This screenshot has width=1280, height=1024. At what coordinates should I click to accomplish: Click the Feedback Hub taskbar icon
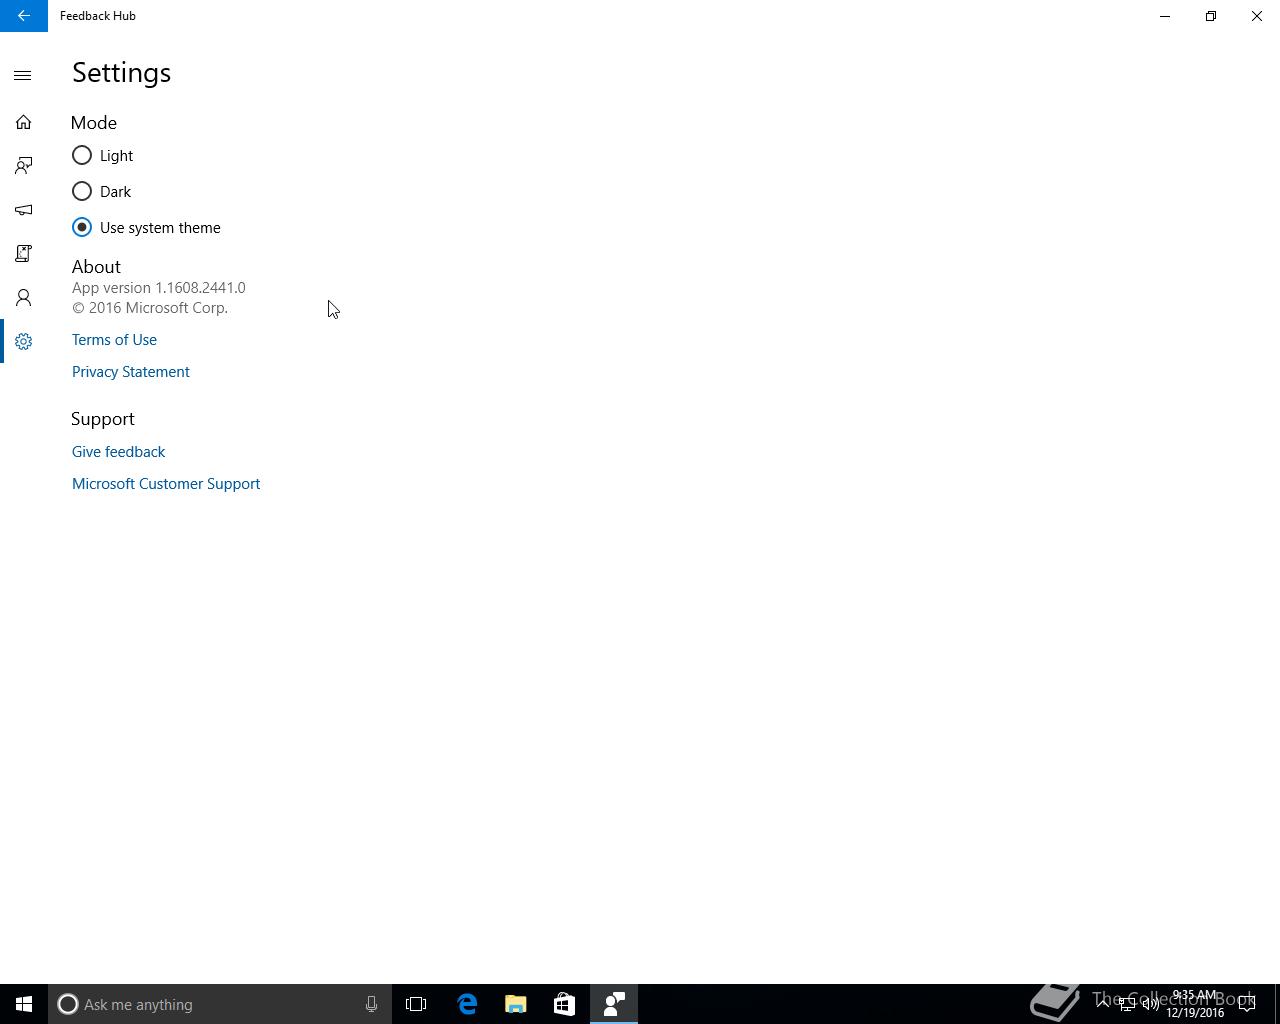(x=614, y=1004)
